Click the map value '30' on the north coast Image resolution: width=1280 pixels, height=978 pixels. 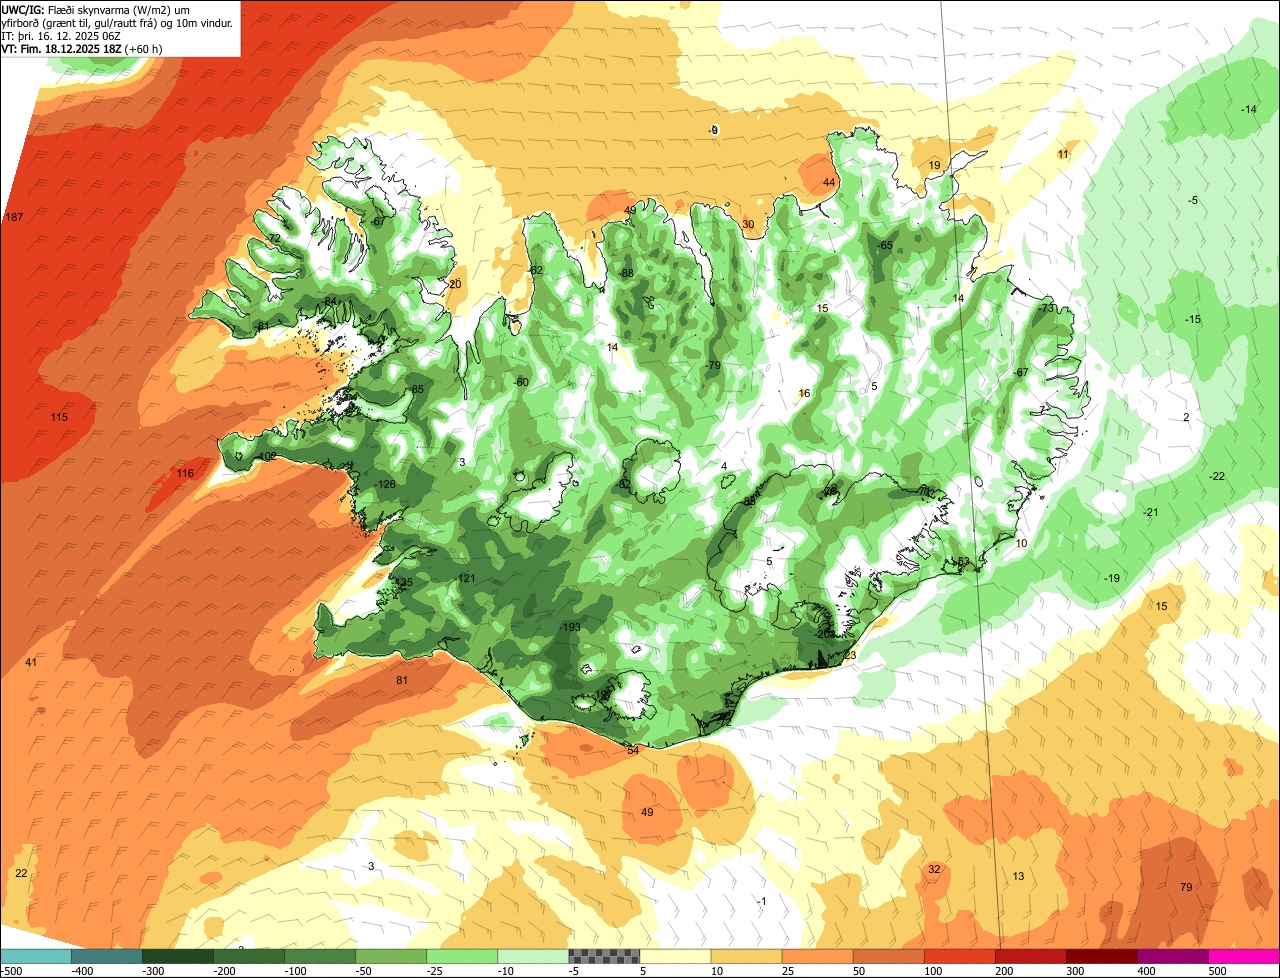748,224
